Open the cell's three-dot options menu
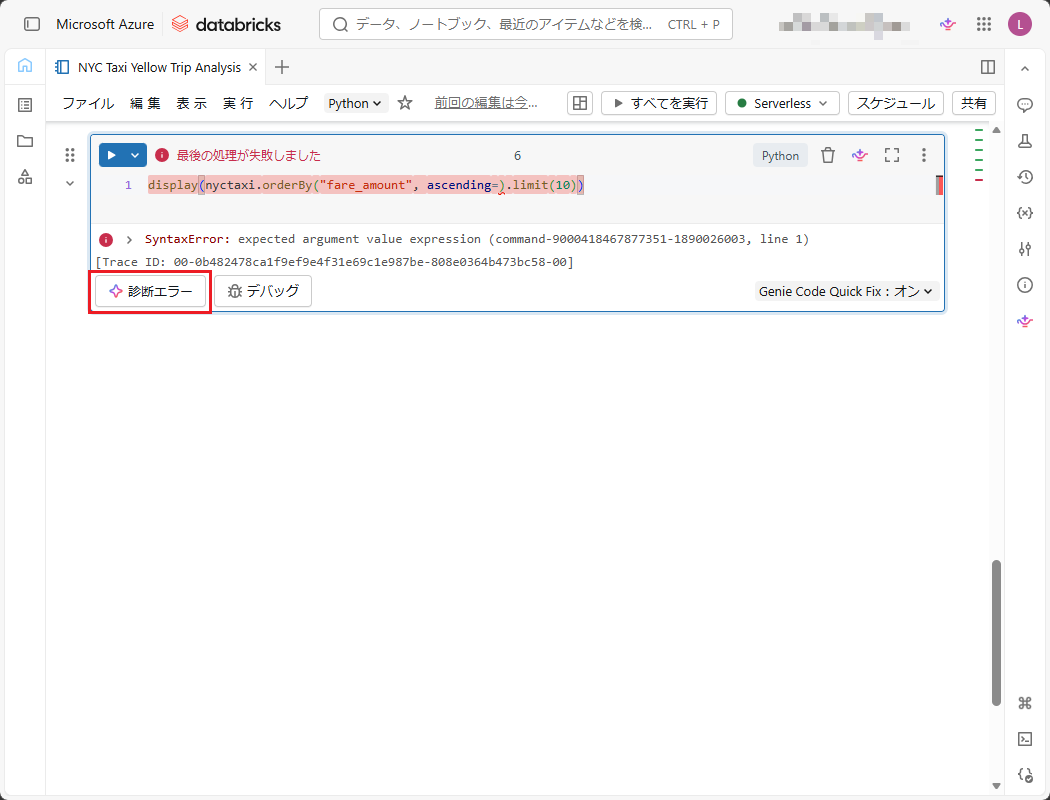Screen dimensions: 1050x800 [924, 155]
